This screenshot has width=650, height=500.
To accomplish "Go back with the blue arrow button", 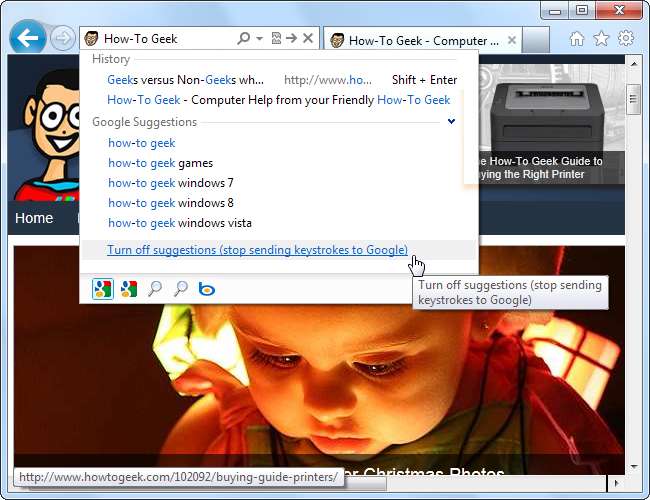I will coord(27,38).
